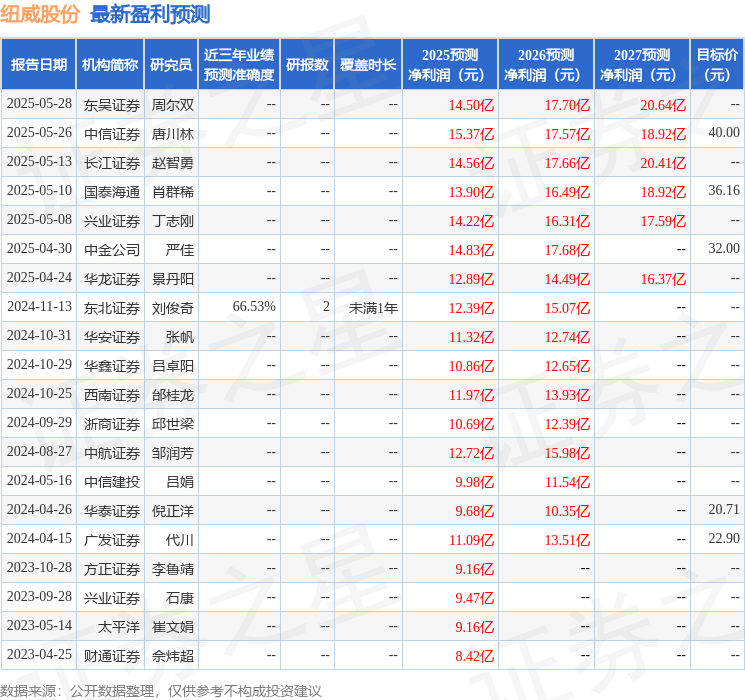Click the 2027预测净利润 column header
Screen dimensions: 745x700
pos(642,65)
